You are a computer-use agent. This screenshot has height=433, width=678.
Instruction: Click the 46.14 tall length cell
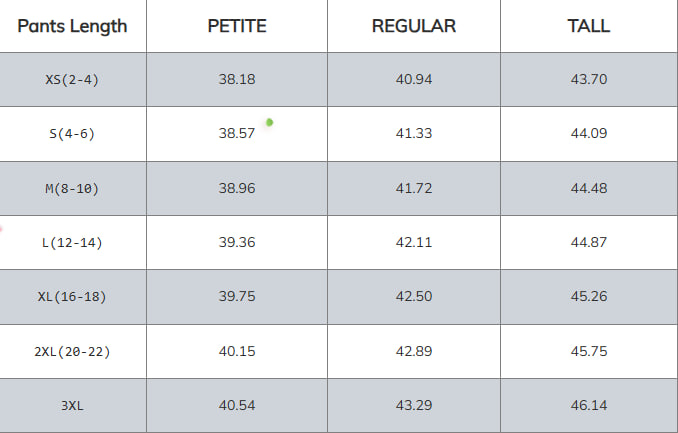click(x=588, y=405)
